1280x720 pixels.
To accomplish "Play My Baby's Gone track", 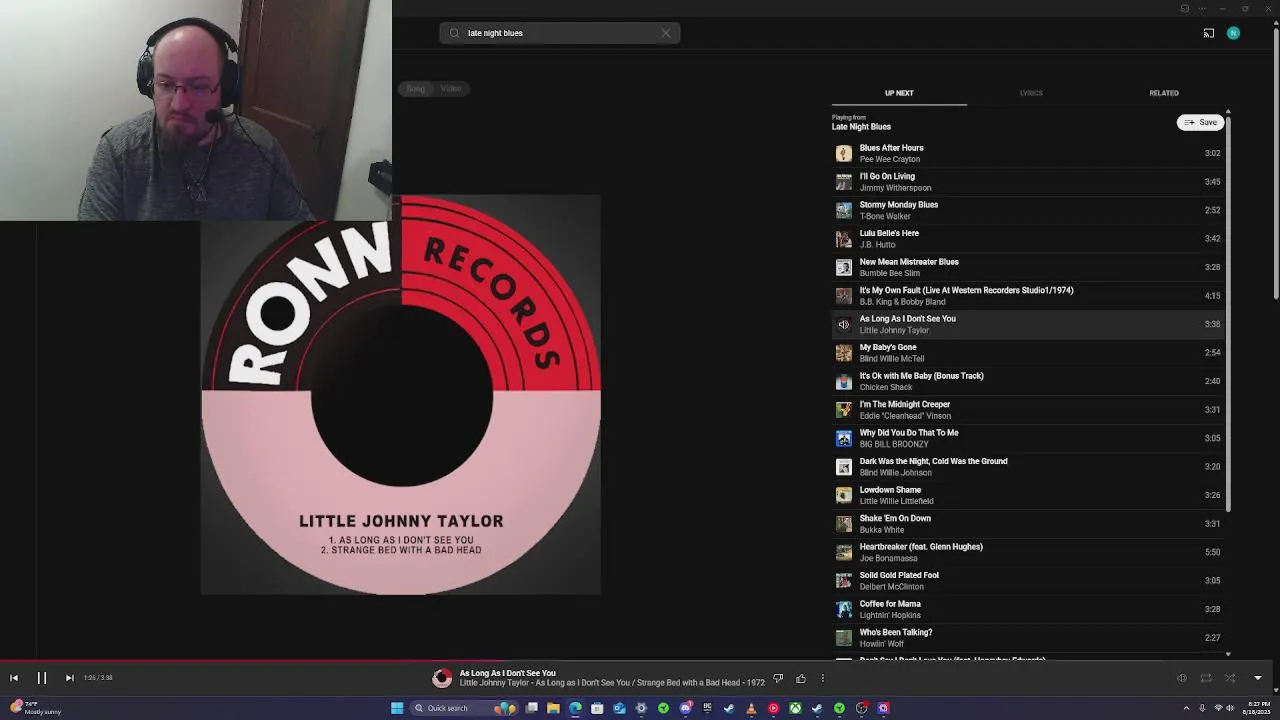I will click(x=1028, y=353).
